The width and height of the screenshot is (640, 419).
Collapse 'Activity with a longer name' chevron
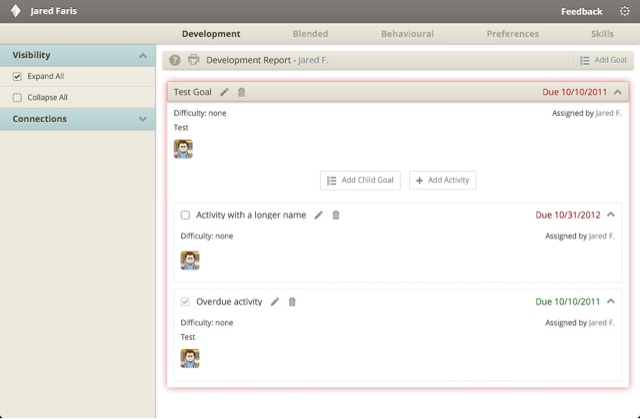[x=611, y=215]
